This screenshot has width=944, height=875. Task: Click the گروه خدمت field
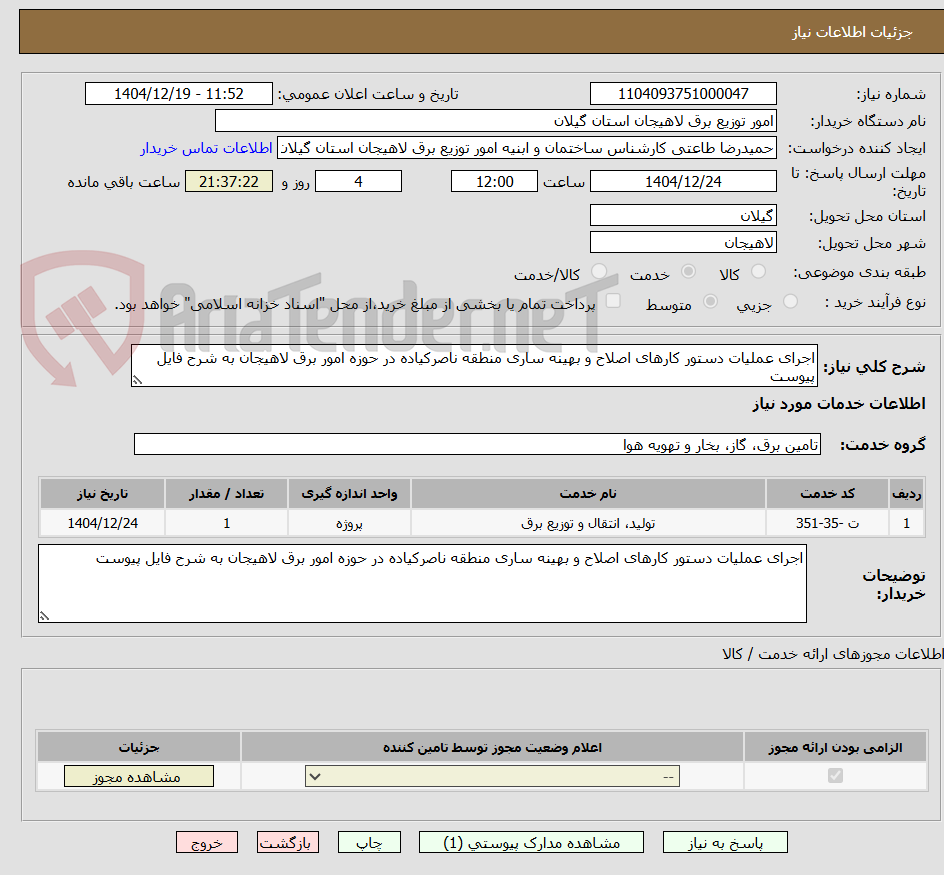click(477, 444)
